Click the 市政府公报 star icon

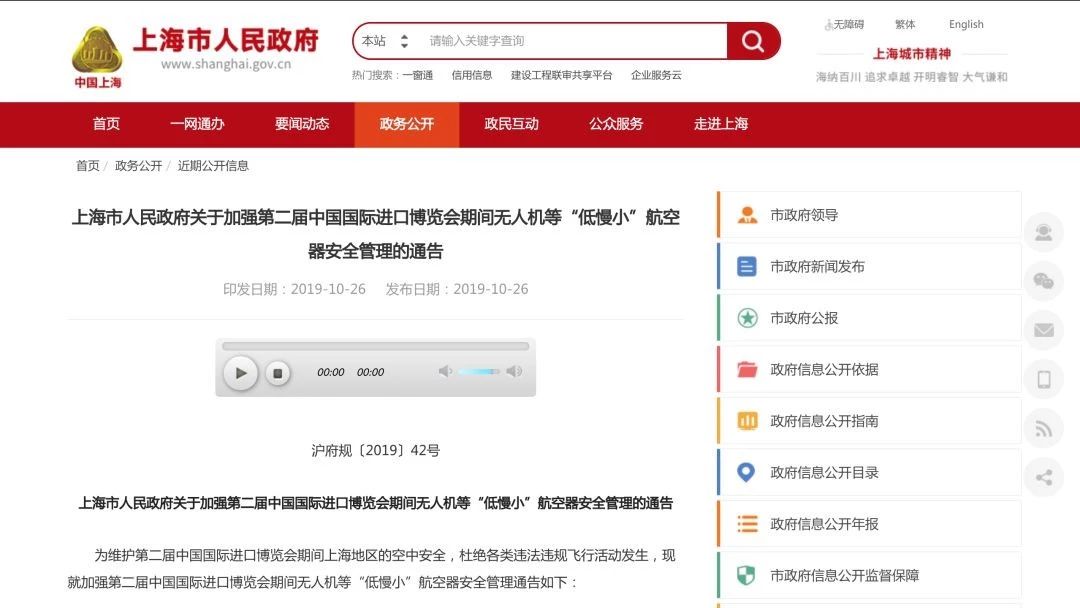point(747,318)
